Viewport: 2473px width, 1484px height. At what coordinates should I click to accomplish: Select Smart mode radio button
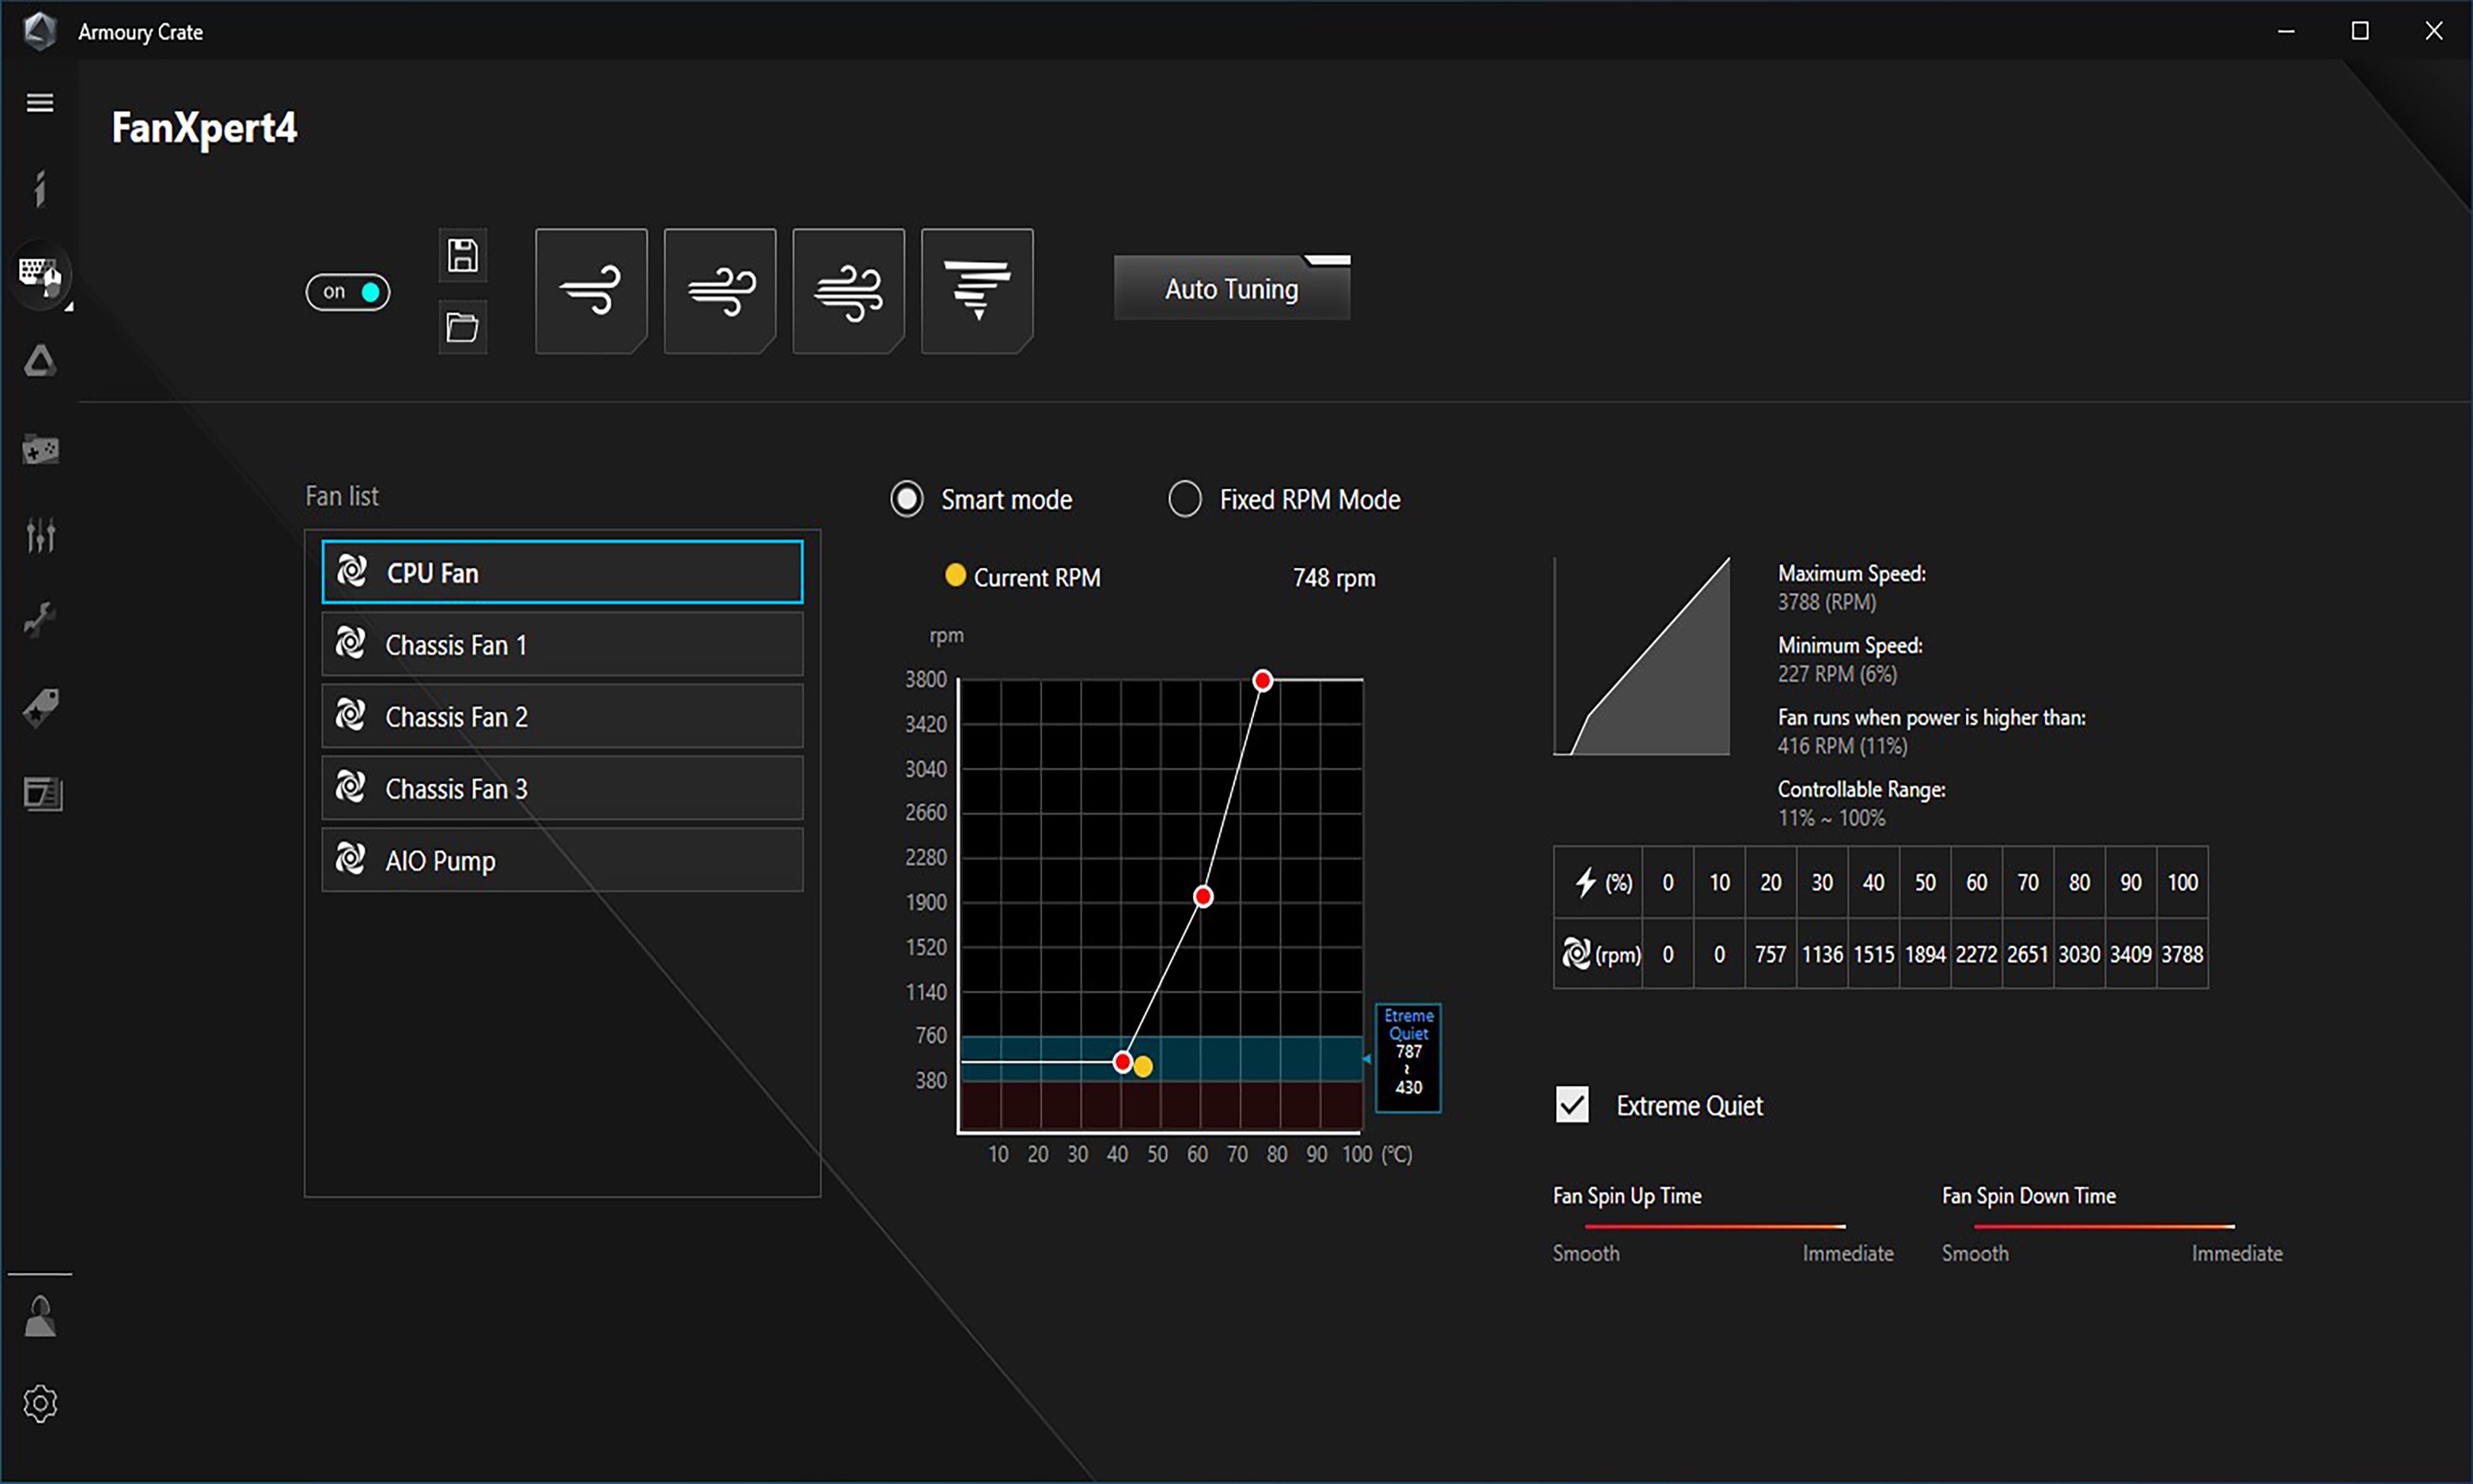[x=907, y=499]
